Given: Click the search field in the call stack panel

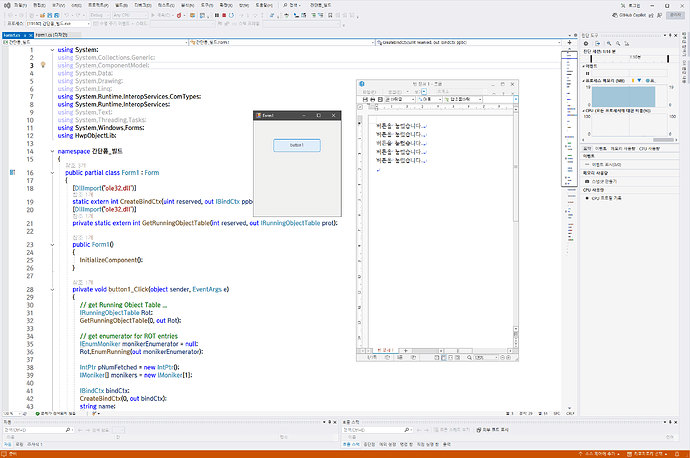Looking at the screenshot, I should [x=378, y=430].
